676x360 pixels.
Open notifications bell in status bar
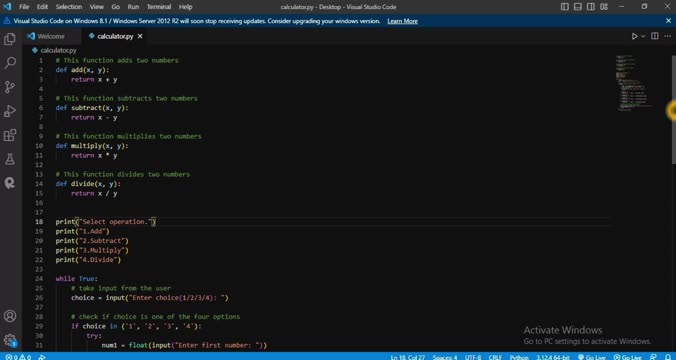point(668,357)
